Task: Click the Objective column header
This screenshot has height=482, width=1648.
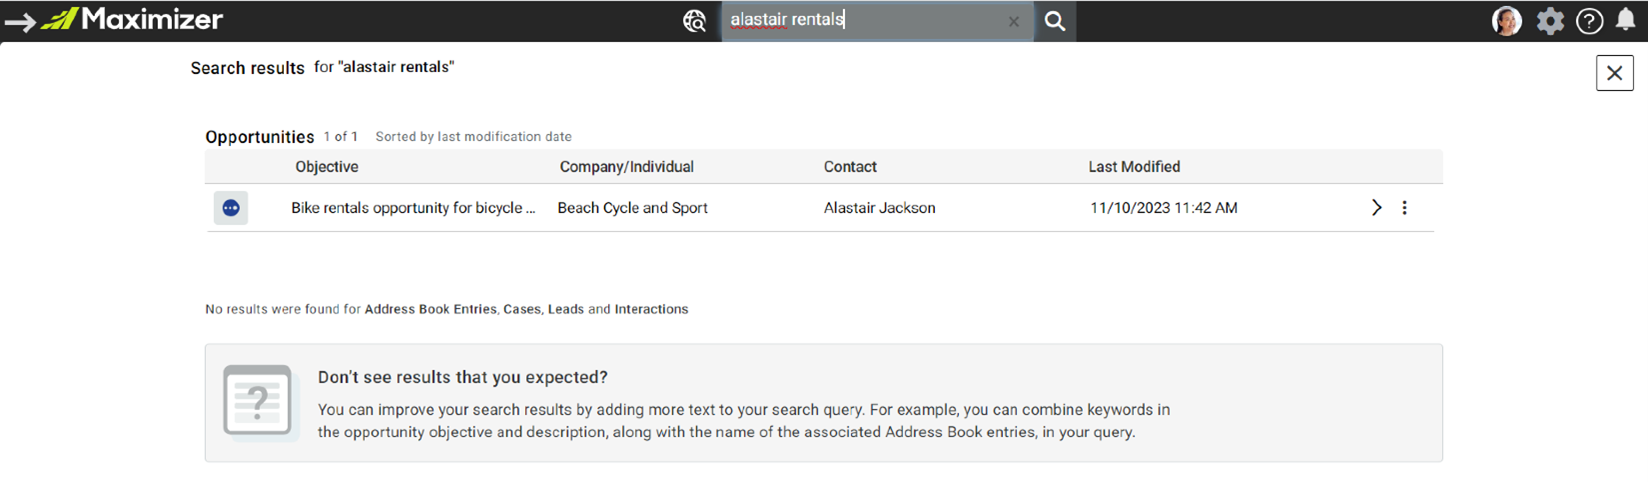Action: [x=326, y=167]
